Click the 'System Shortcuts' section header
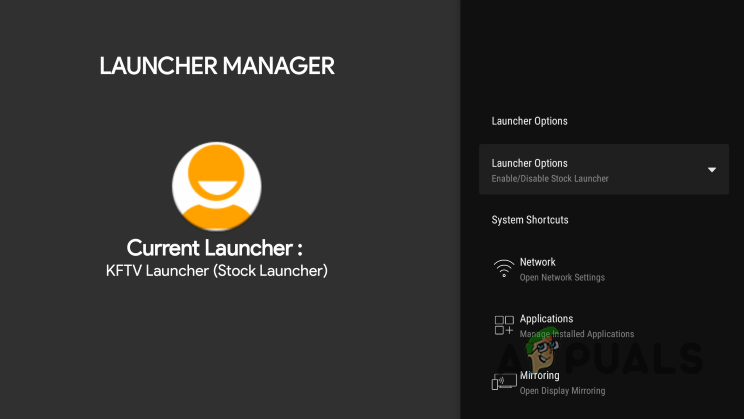The width and height of the screenshot is (744, 419). (530, 220)
